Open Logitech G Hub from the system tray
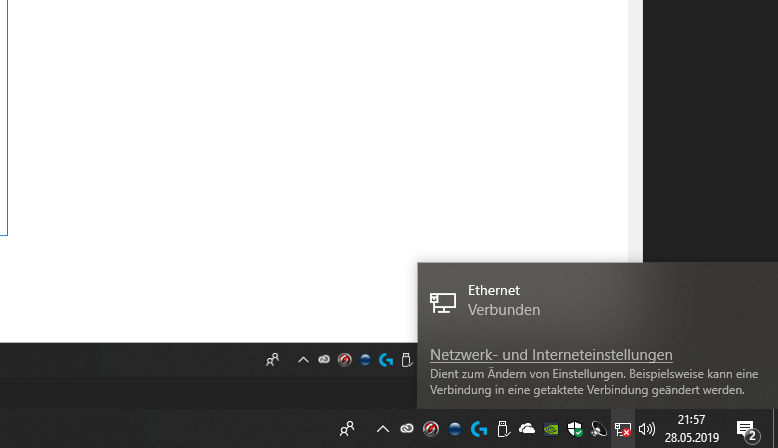The image size is (778, 448). coord(479,429)
